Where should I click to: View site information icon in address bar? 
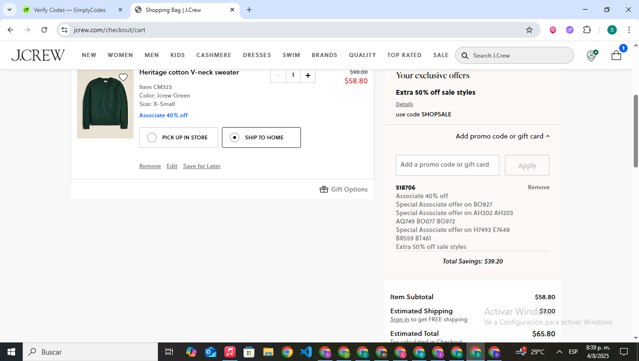[x=64, y=30]
